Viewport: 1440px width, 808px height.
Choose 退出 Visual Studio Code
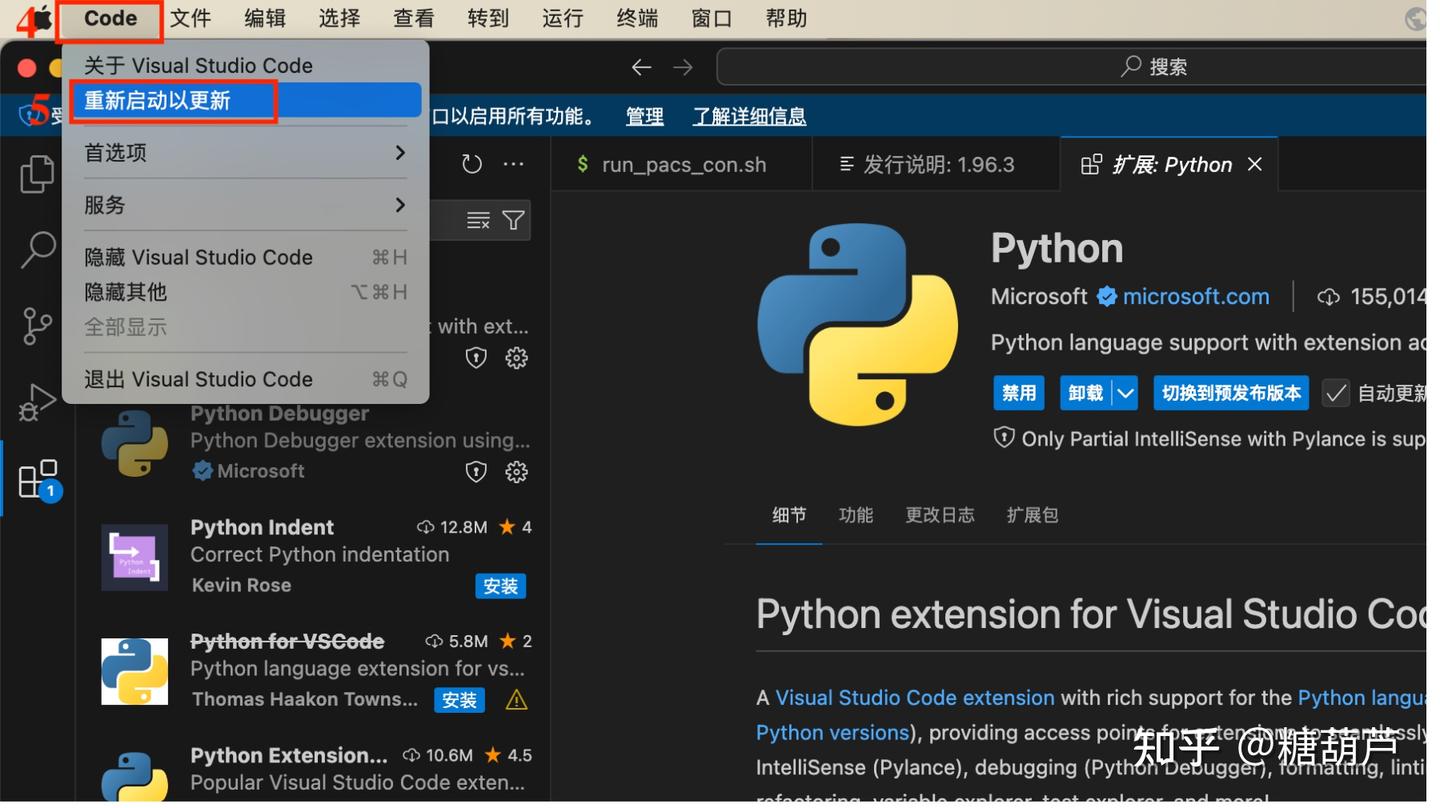pyautogui.click(x=244, y=379)
